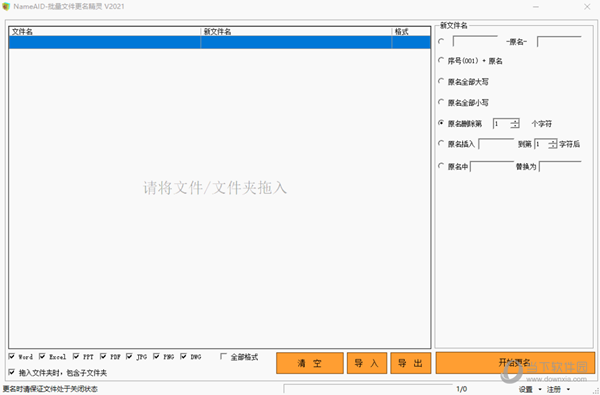Toggle 拖入文件夹时，包含子文件夹 checkbox

[x=12, y=372]
